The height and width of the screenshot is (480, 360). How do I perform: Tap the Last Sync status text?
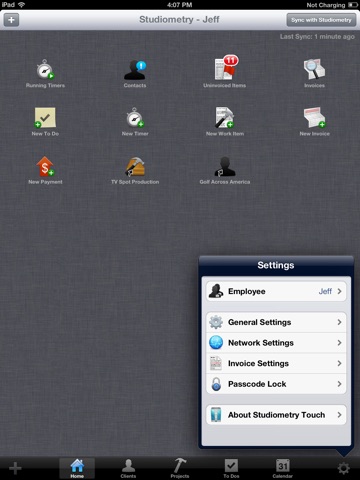317,37
